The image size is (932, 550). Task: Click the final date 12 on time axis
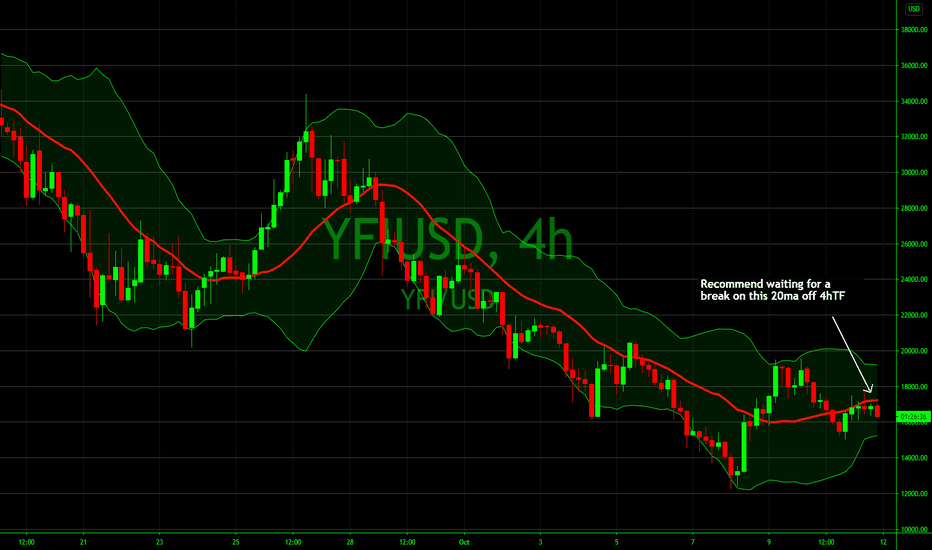[883, 542]
